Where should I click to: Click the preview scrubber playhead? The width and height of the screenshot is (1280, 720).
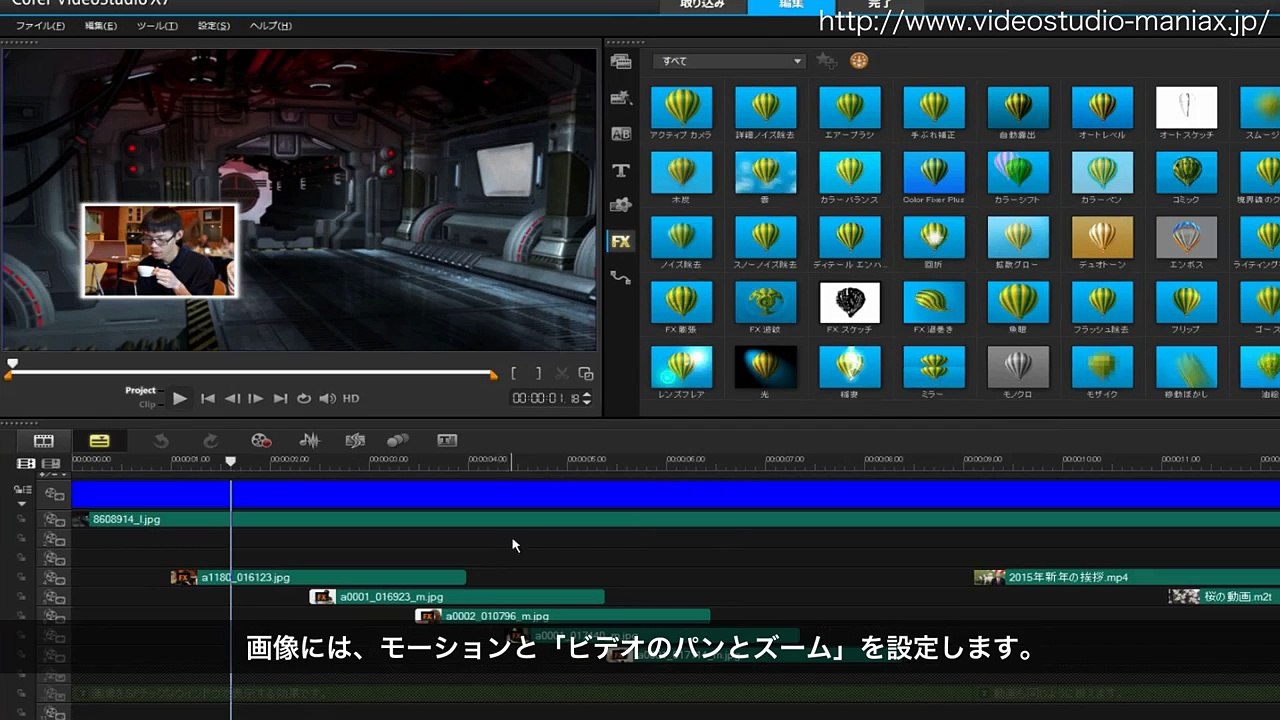pos(12,364)
